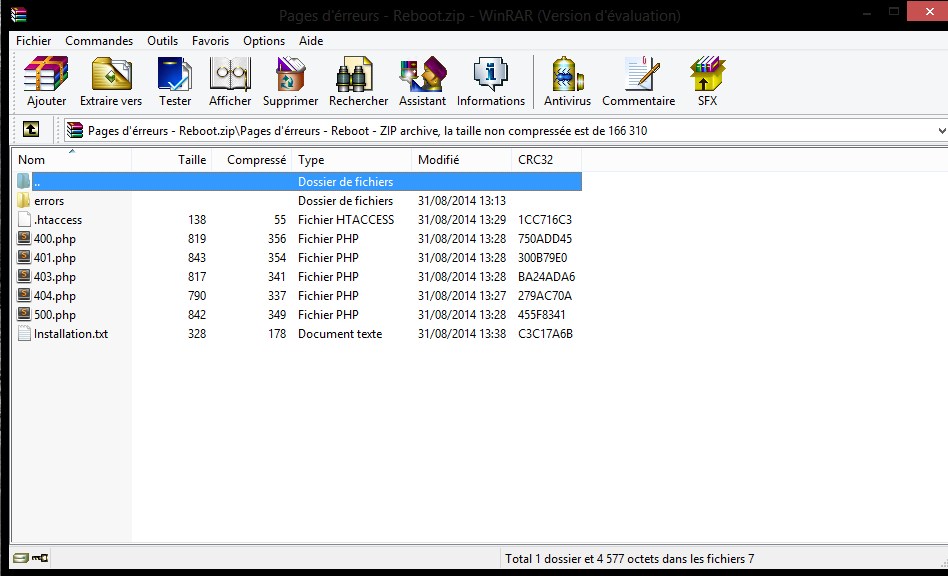Sort files by Compressé column

point(252,160)
